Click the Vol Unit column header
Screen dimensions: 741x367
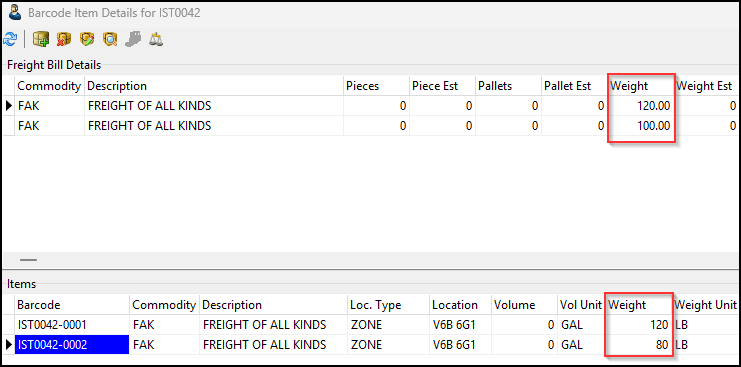click(x=581, y=305)
